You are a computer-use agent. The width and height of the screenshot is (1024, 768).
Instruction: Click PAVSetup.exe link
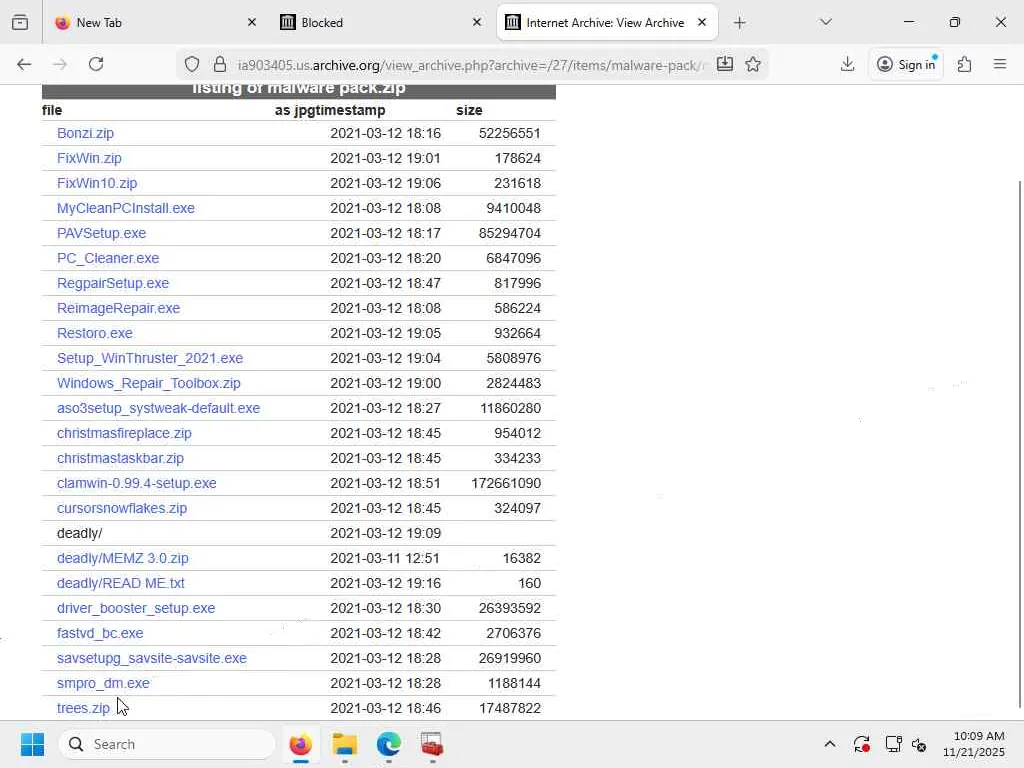click(x=101, y=233)
